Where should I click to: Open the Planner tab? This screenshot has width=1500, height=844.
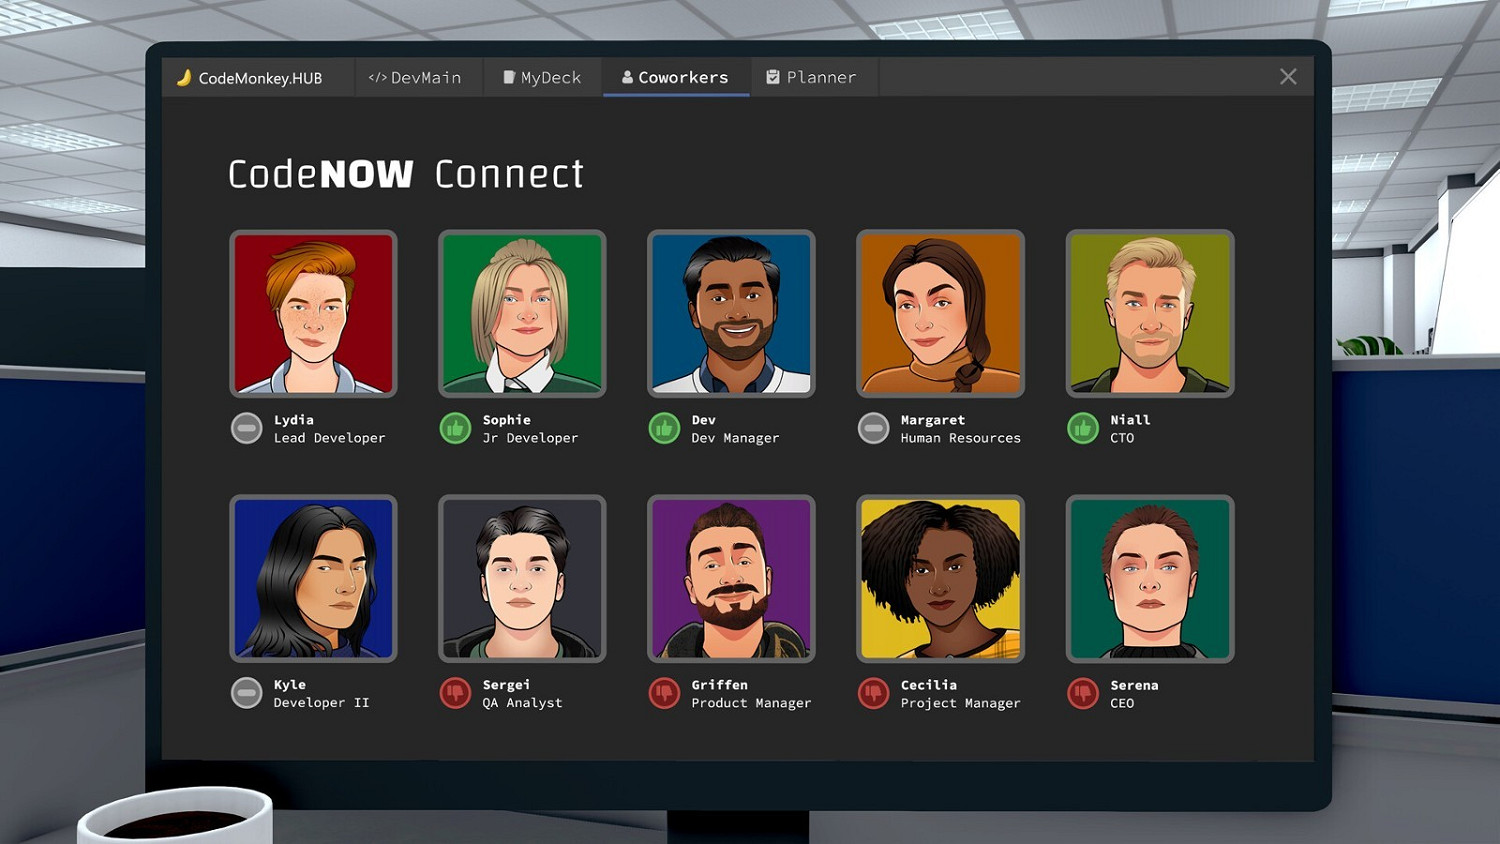(x=812, y=76)
